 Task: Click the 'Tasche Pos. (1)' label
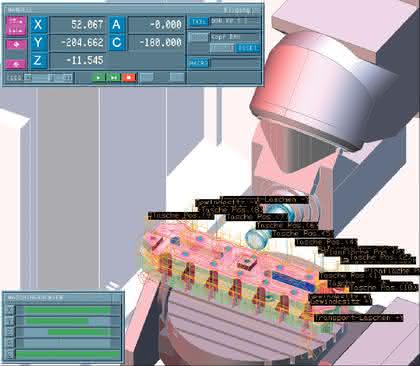tap(350, 276)
